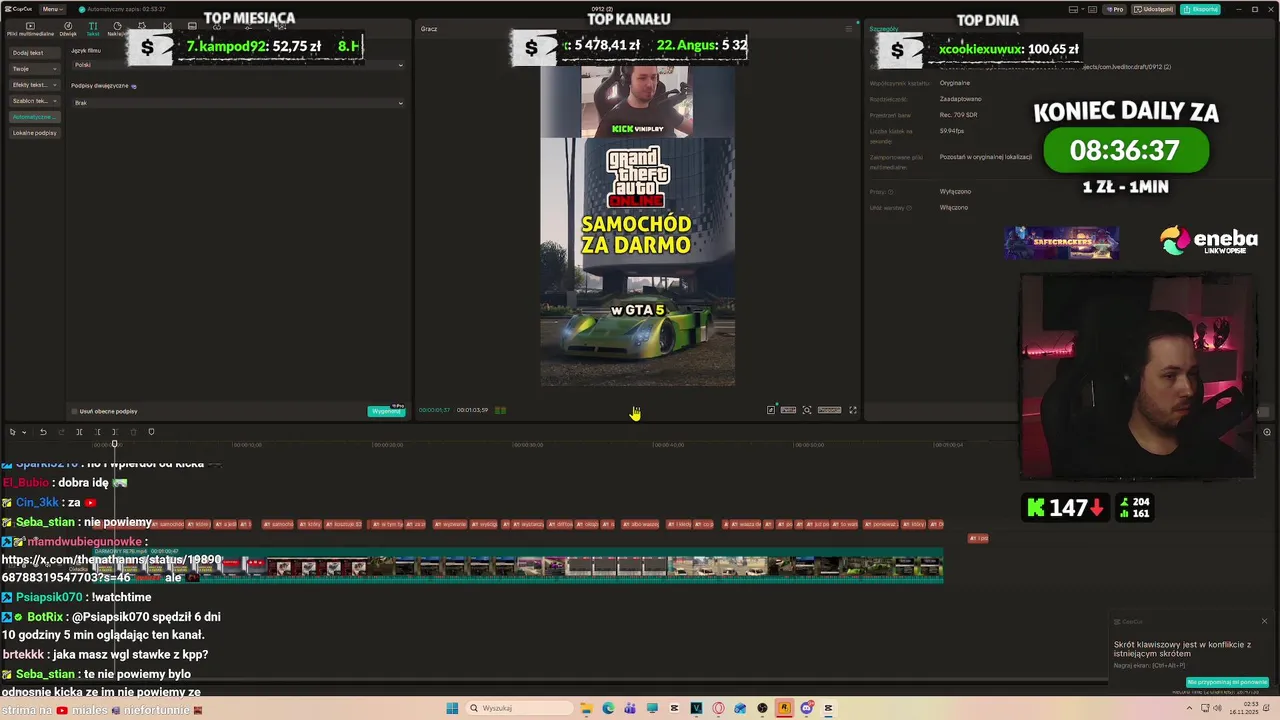Open the Podpisy dwujęzyczne Brak dropdown
This screenshot has height=720, width=1280.
[238, 103]
